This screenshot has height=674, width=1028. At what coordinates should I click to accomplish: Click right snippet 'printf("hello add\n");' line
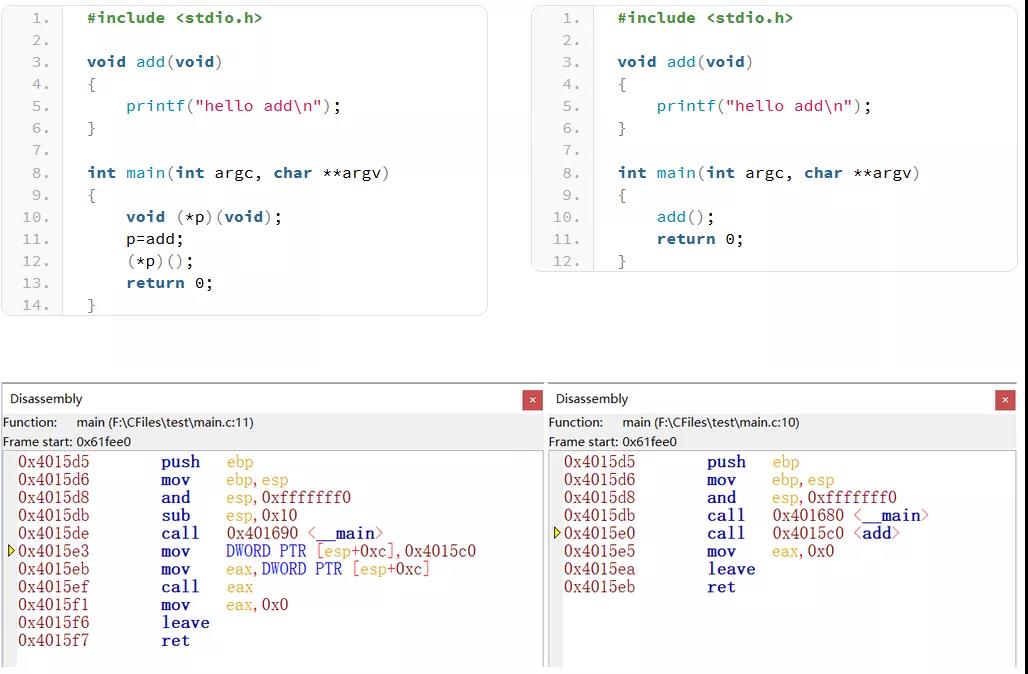[764, 106]
